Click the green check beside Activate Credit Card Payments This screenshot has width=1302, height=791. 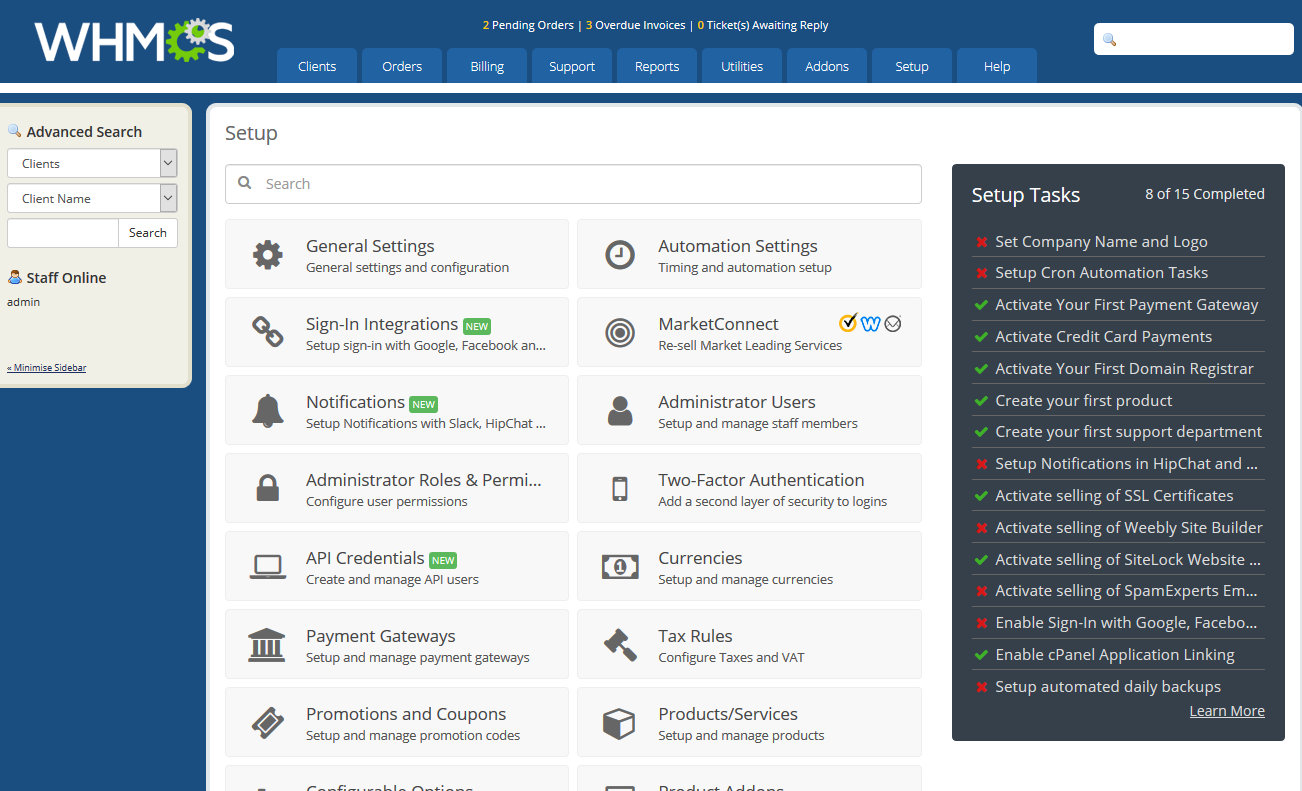click(x=982, y=337)
